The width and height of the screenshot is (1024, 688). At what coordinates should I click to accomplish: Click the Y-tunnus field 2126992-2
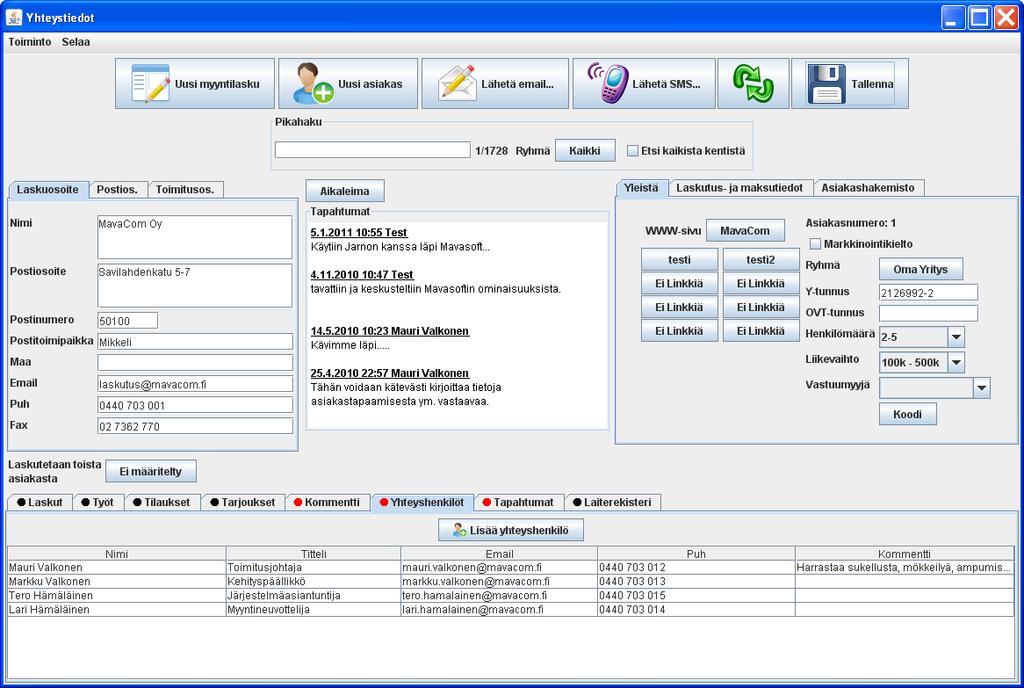pos(928,292)
